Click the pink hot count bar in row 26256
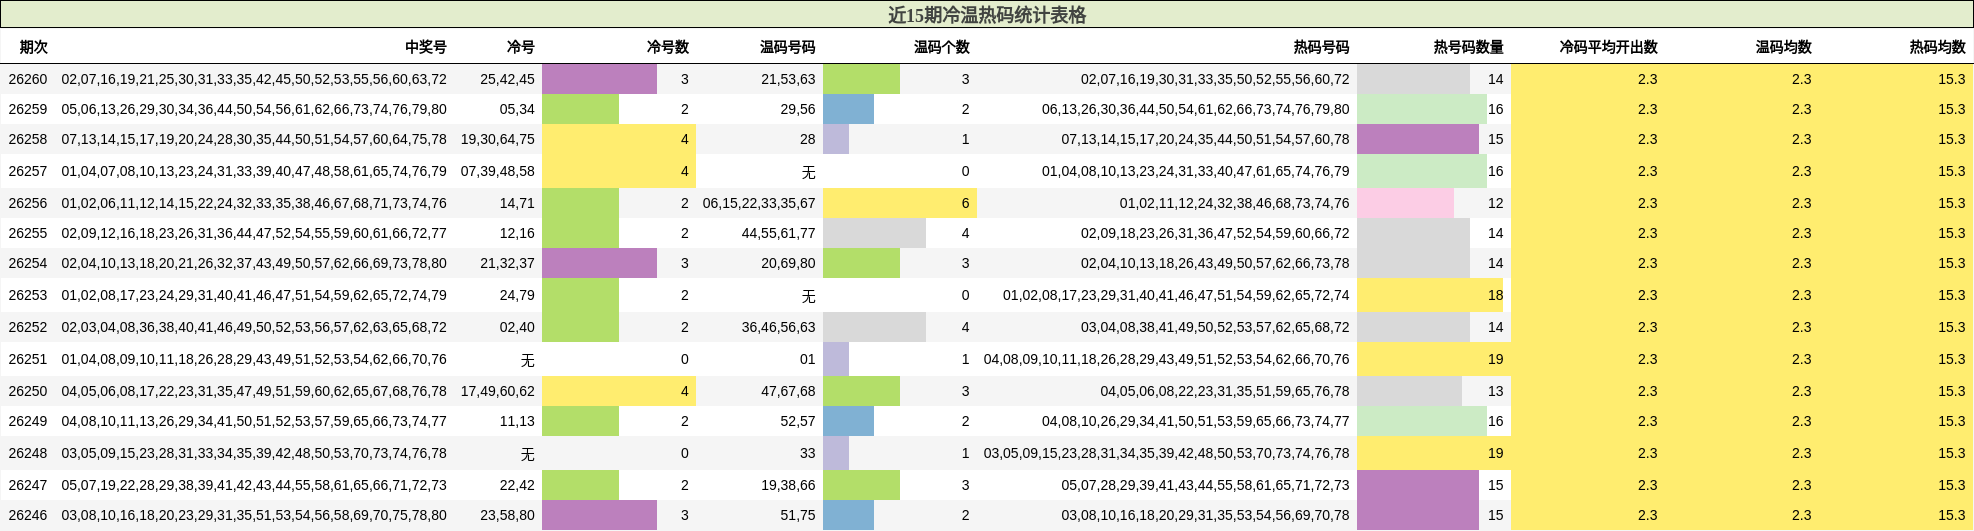The image size is (1974, 531). tap(1405, 203)
